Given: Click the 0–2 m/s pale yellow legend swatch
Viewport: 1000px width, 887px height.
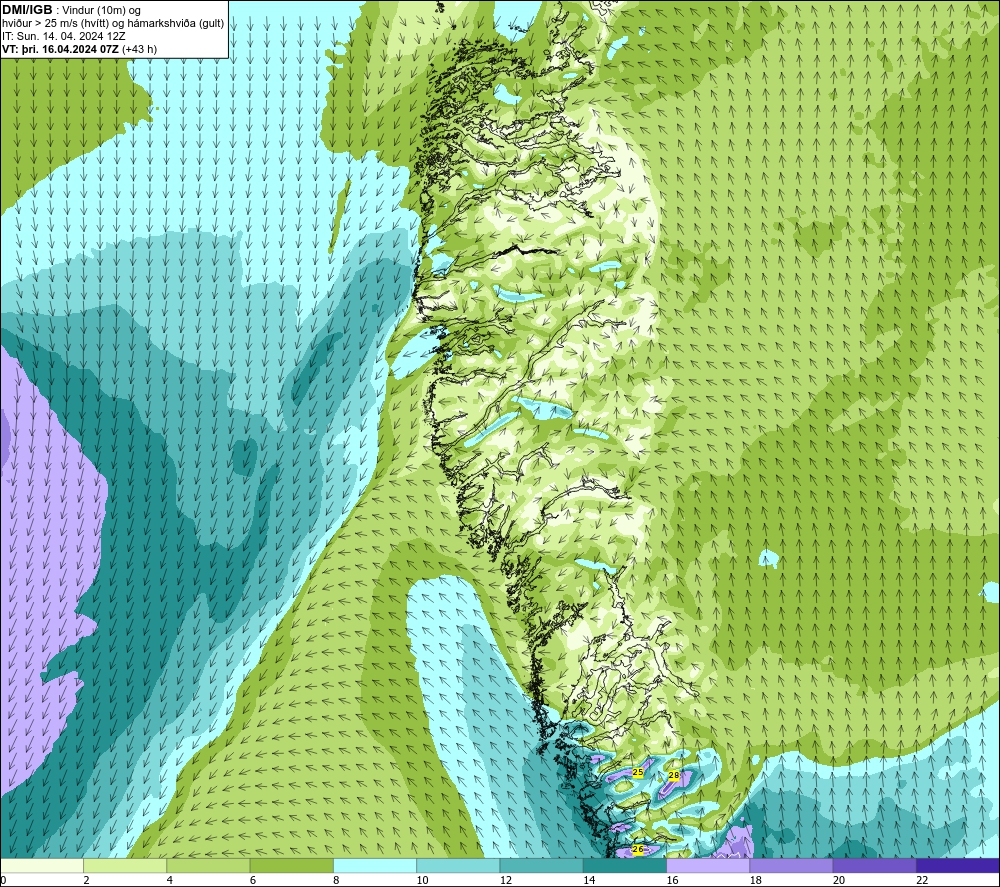Looking at the screenshot, I should tap(41, 865).
